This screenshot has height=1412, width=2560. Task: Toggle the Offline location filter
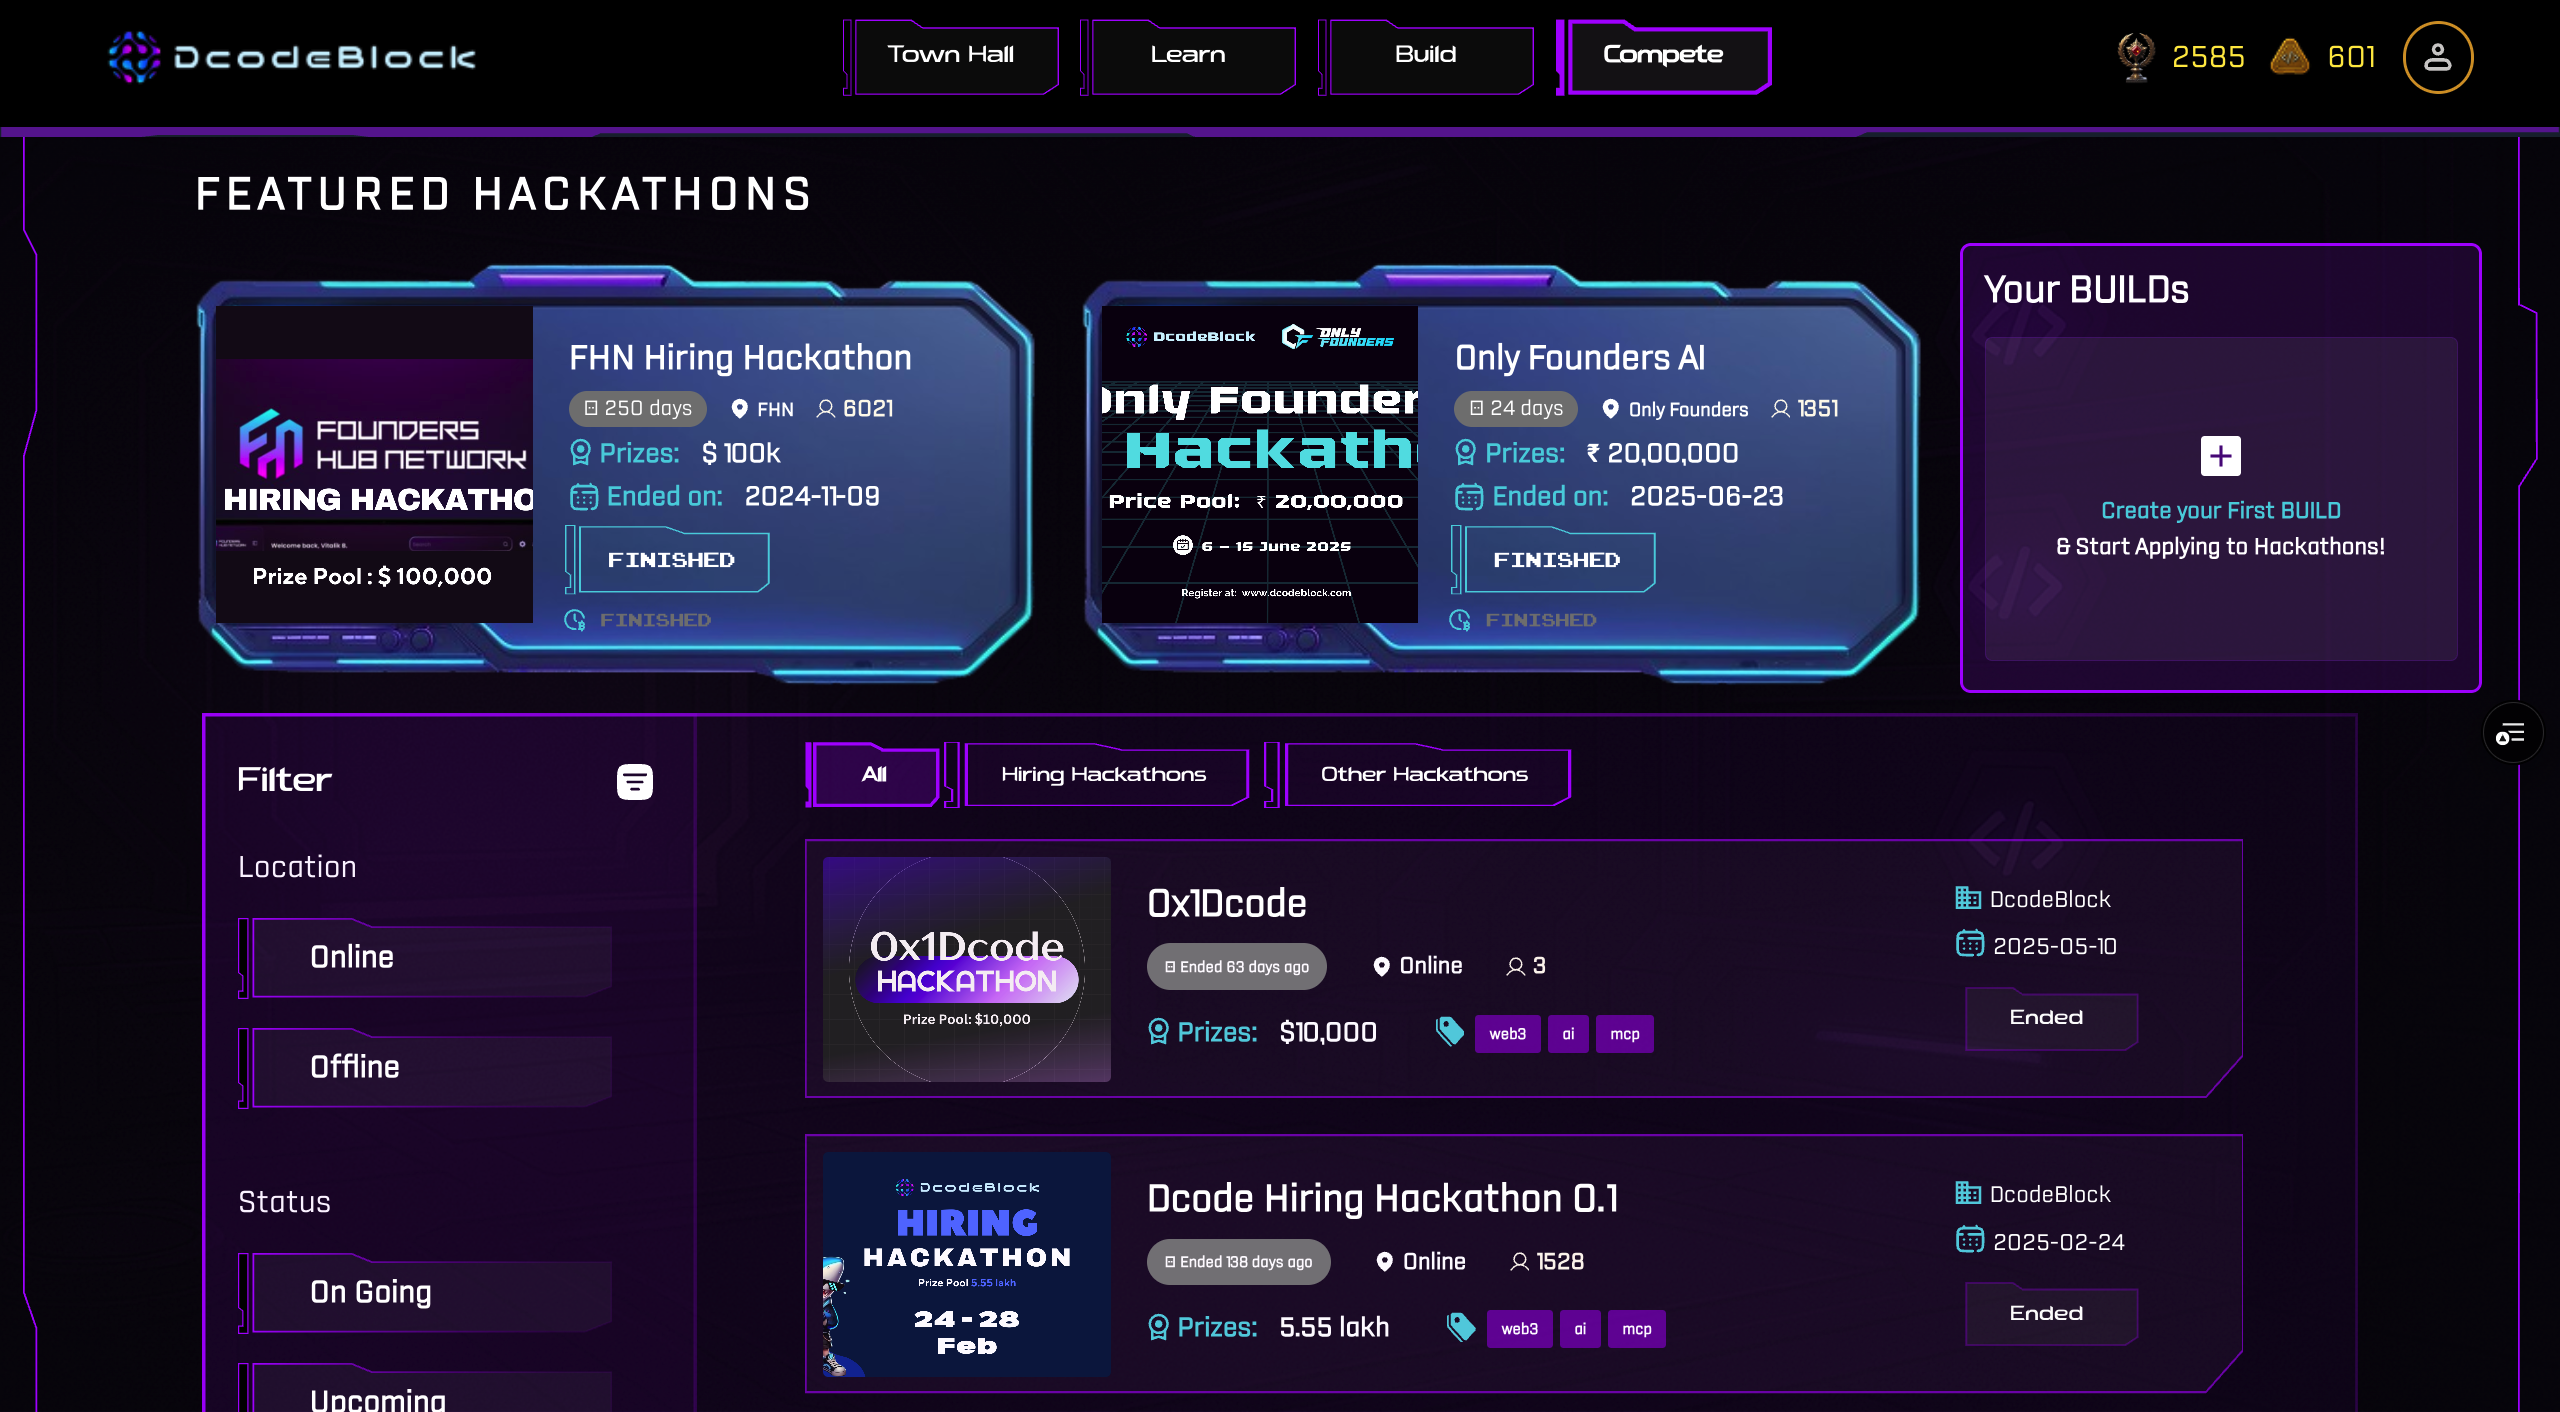425,1068
